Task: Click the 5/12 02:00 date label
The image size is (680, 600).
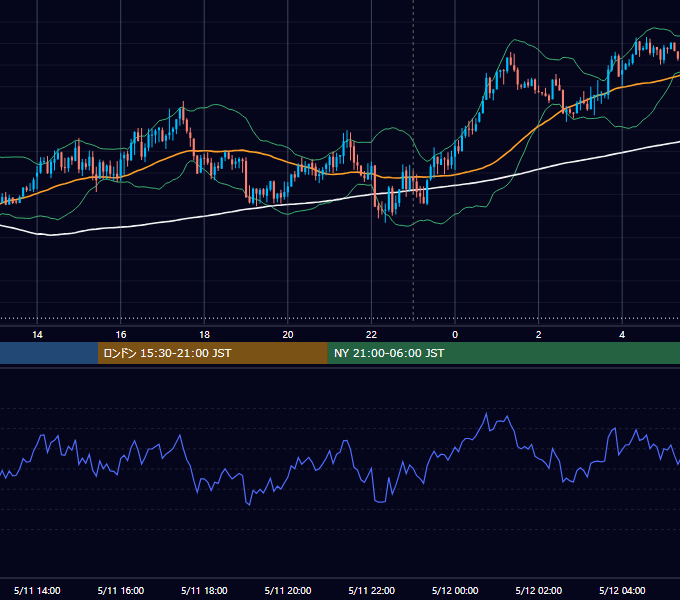Action: 539,590
